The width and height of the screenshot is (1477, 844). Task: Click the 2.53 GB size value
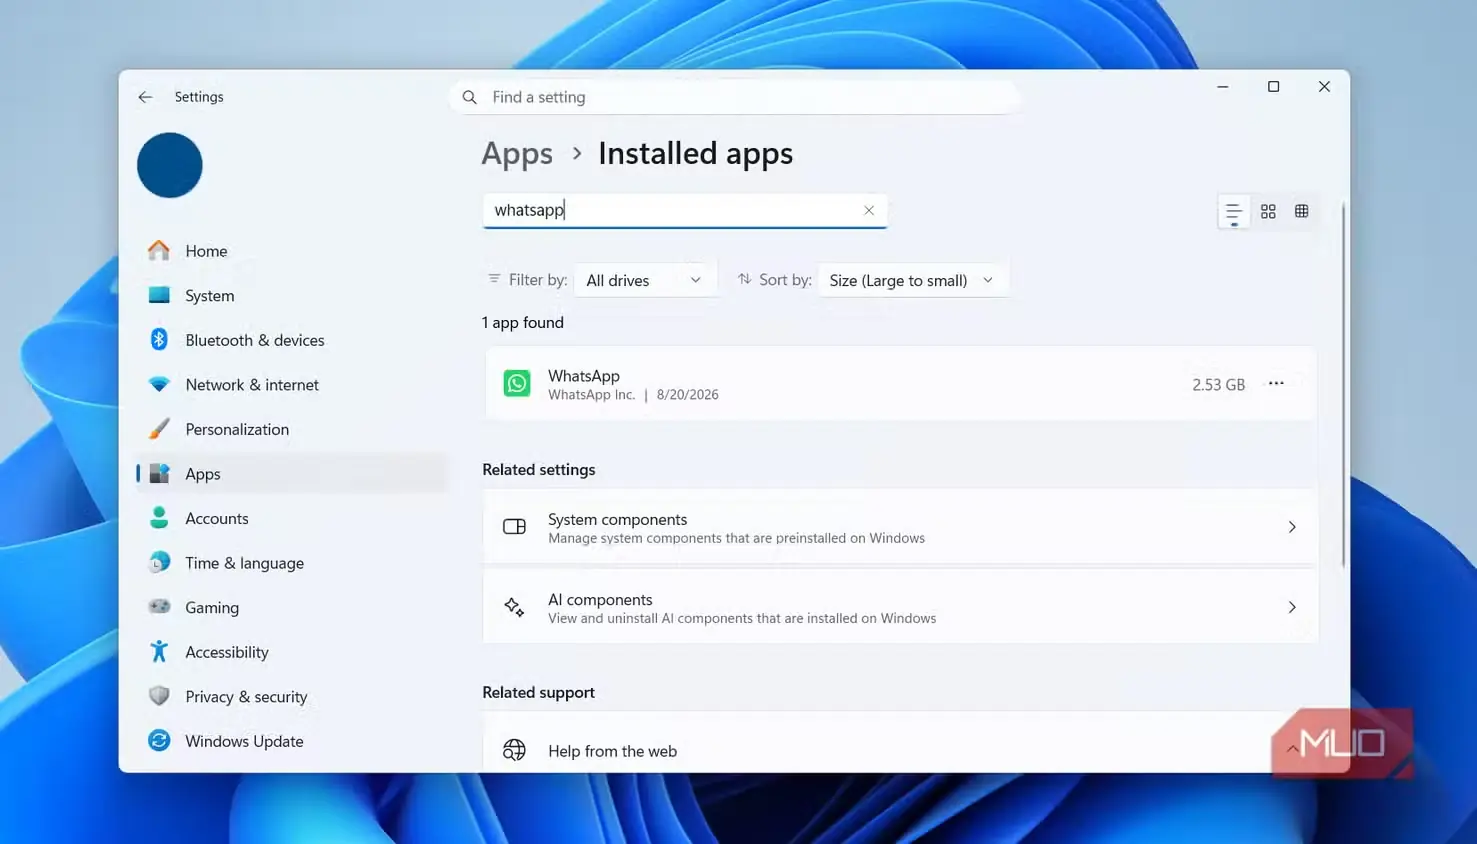coord(1218,384)
